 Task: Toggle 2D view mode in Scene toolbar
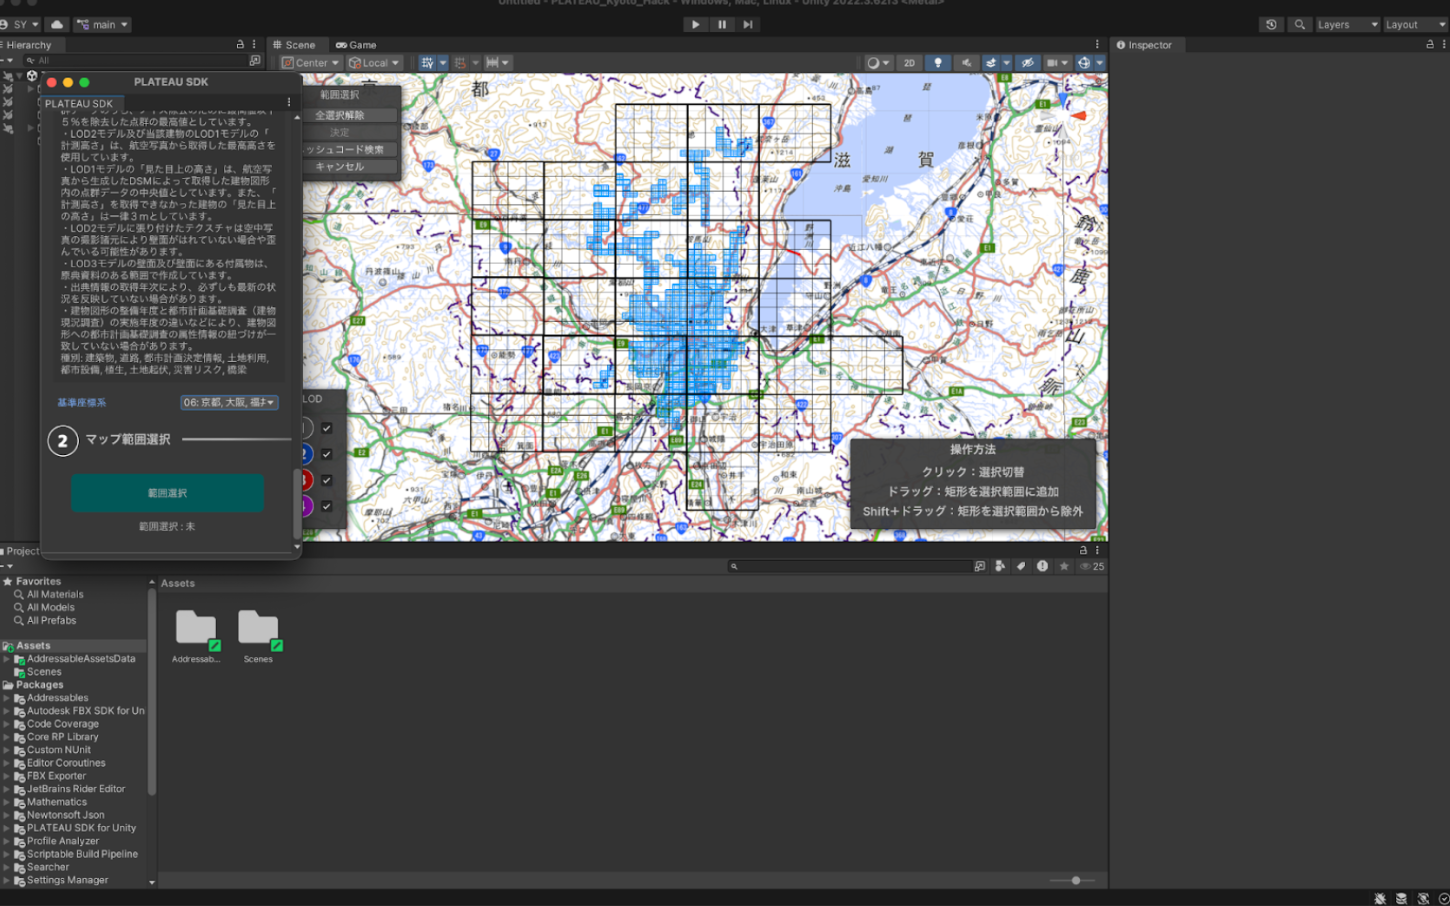pyautogui.click(x=909, y=63)
